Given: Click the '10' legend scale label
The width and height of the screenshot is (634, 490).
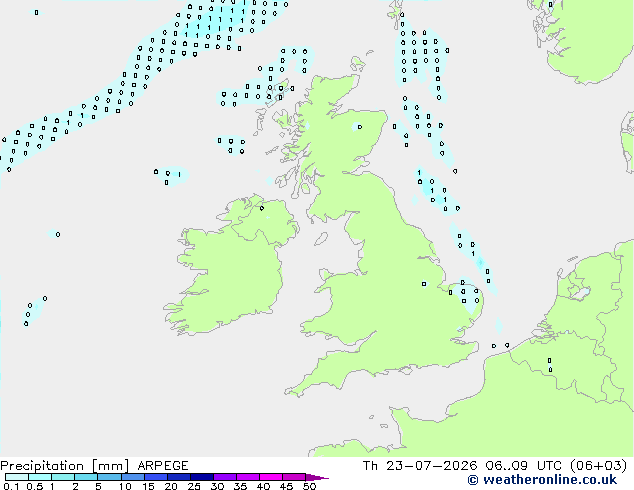Looking at the screenshot, I should coord(125,486).
